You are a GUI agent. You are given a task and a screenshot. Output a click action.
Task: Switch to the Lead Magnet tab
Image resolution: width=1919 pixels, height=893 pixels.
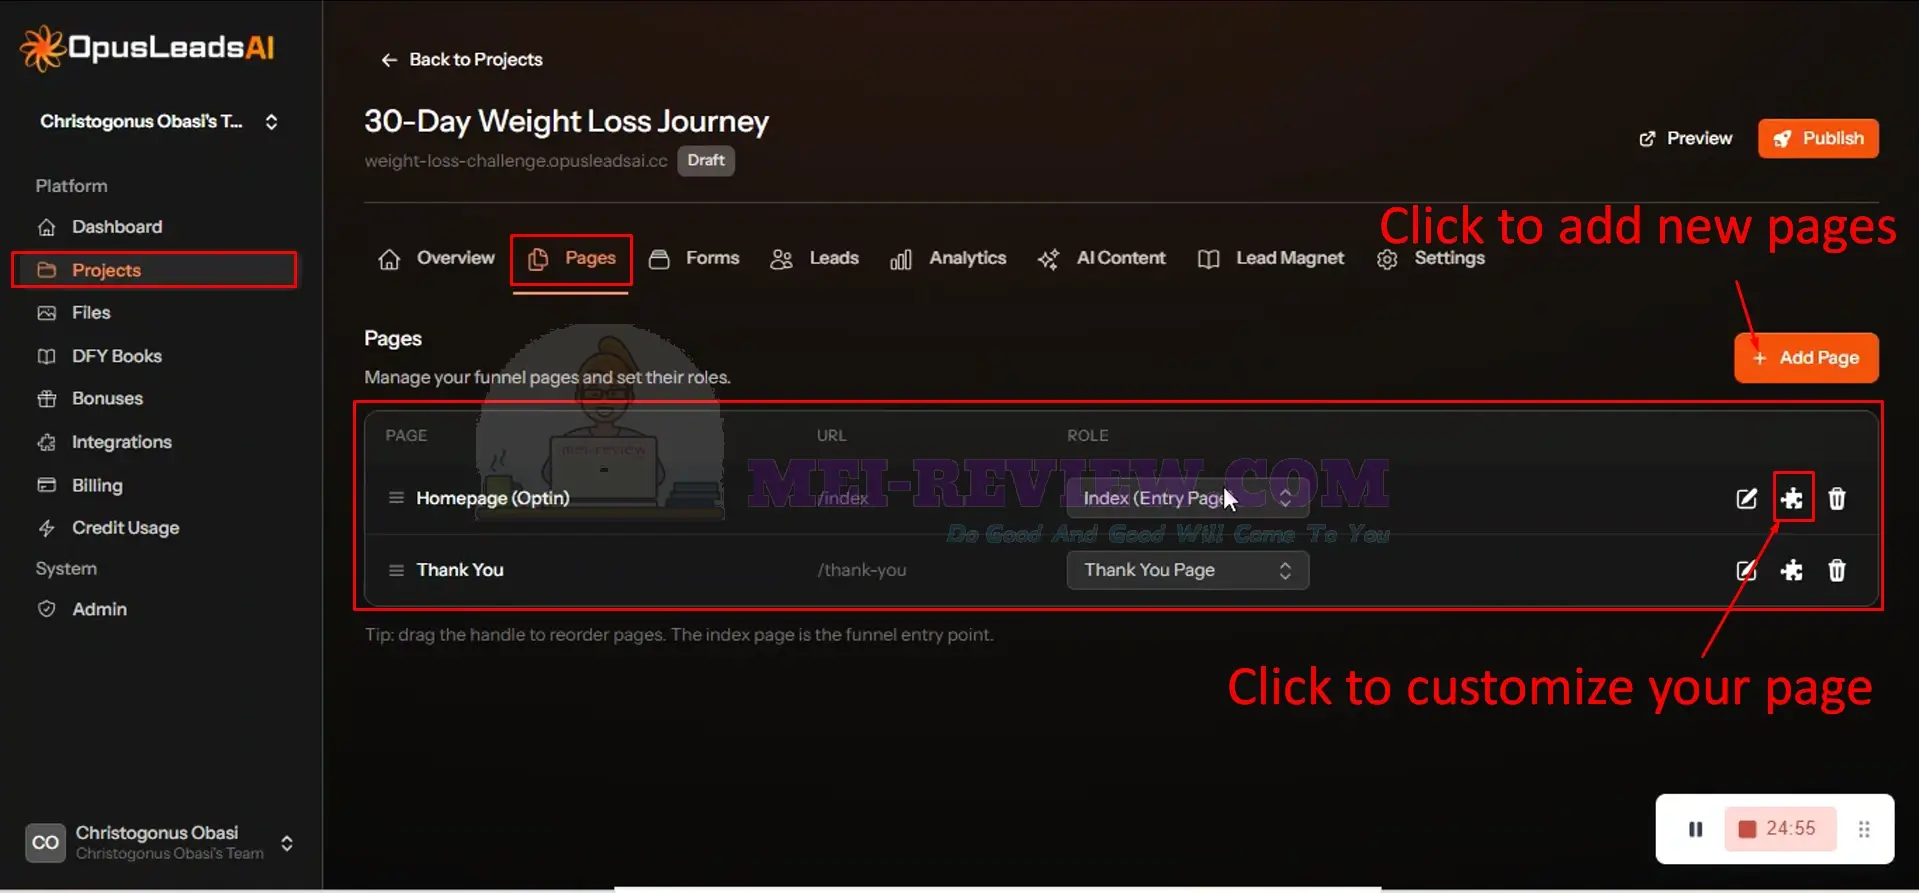click(1270, 259)
